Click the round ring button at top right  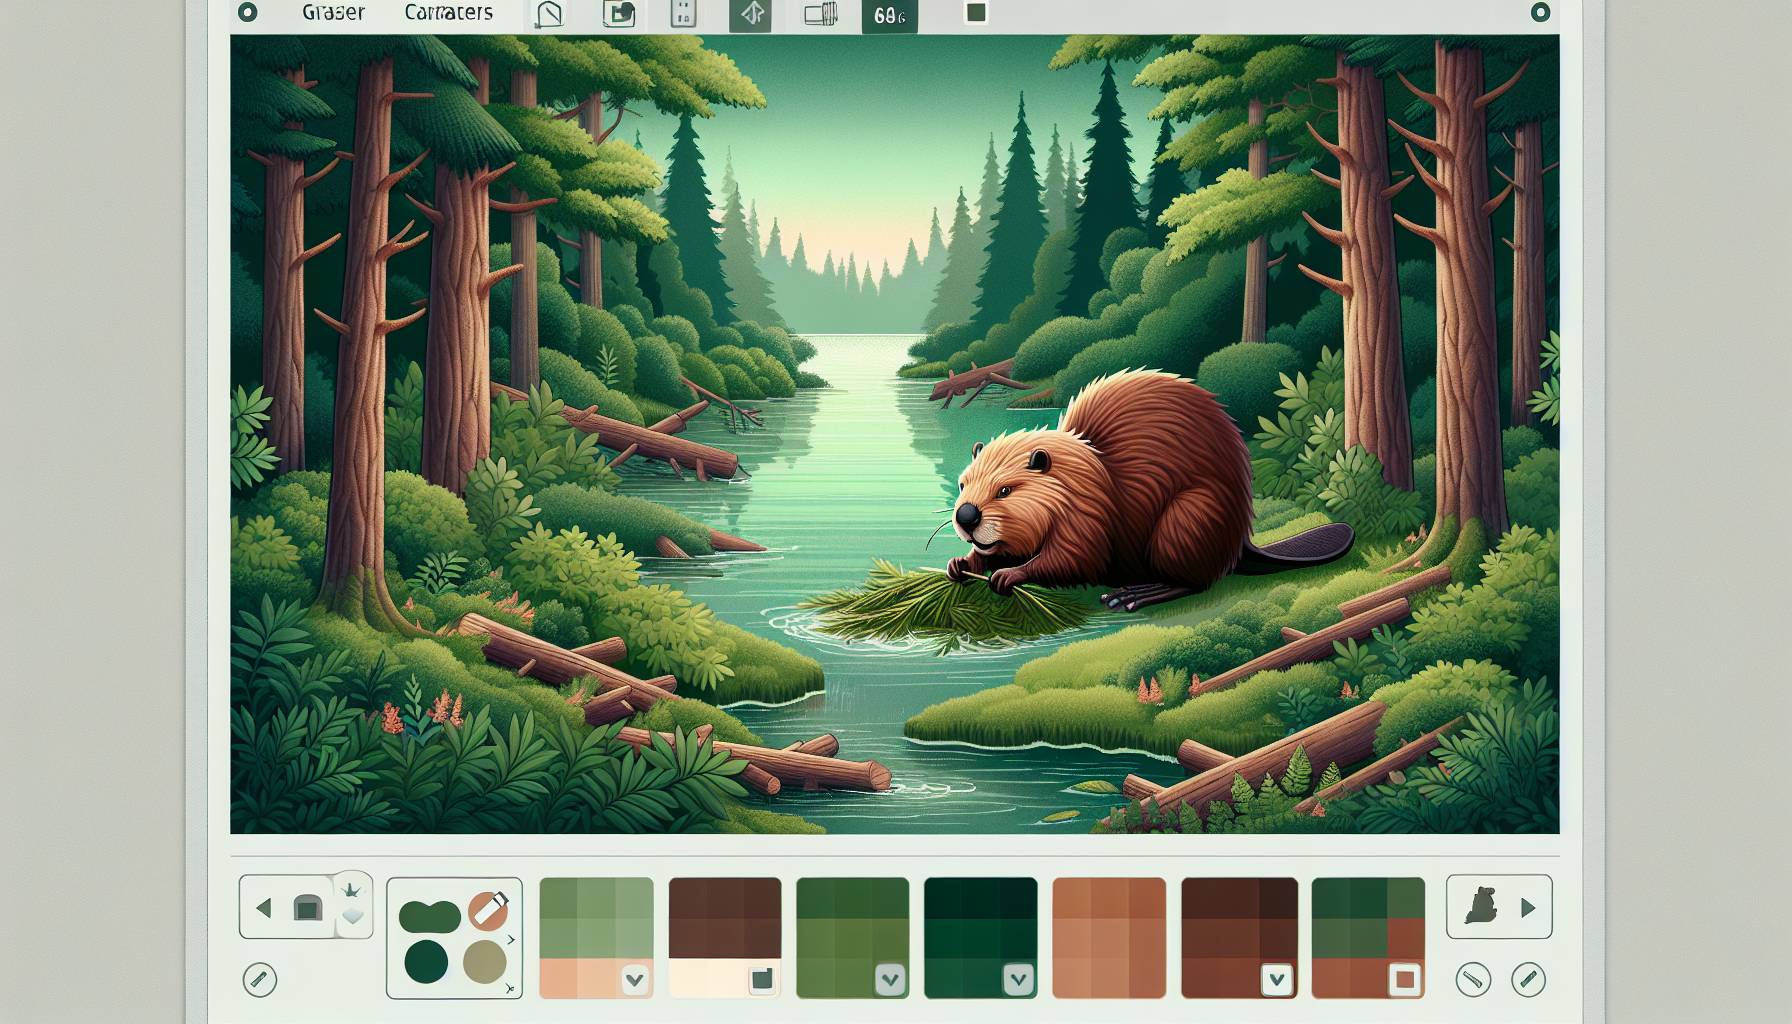[1540, 13]
